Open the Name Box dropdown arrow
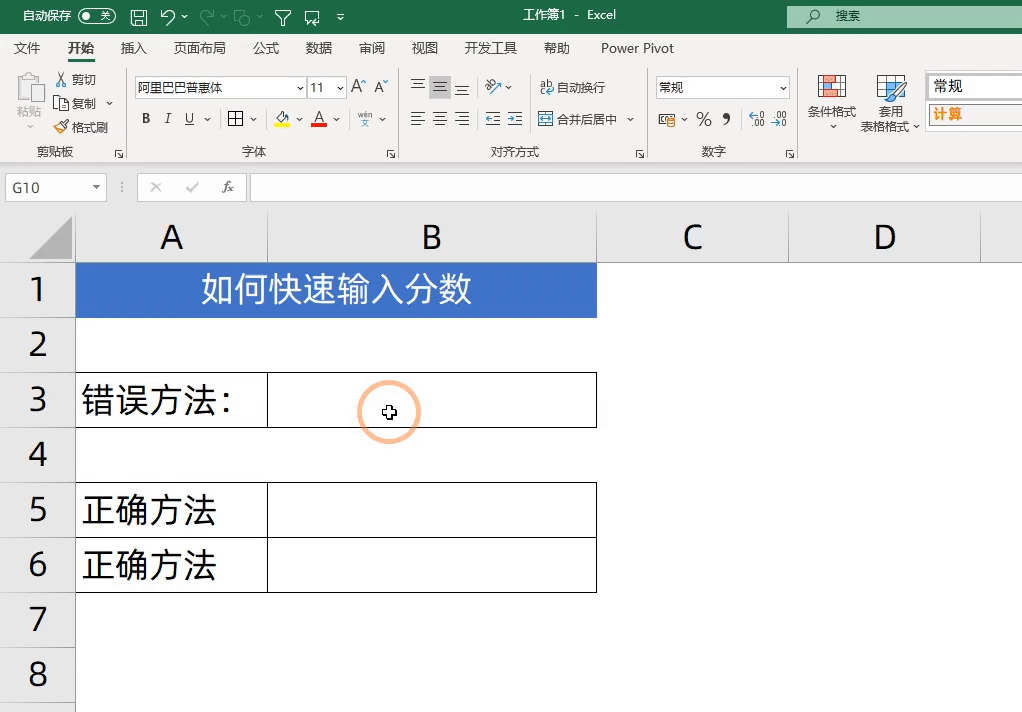 (x=97, y=187)
